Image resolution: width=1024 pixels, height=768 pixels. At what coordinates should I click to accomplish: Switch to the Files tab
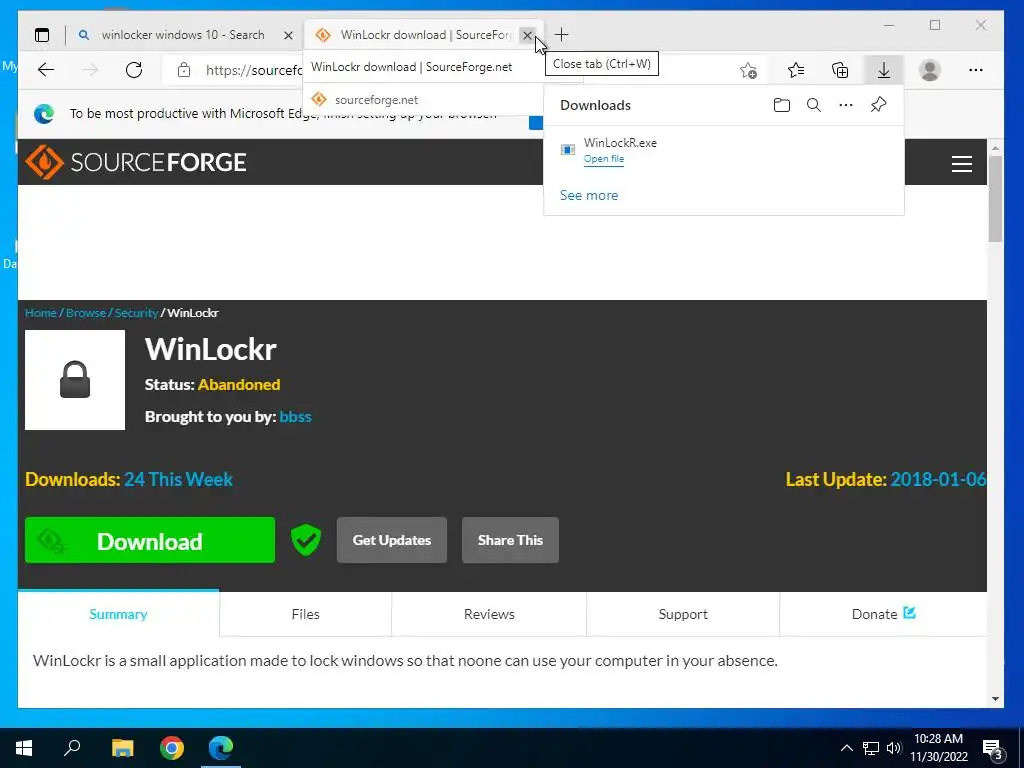tap(306, 614)
